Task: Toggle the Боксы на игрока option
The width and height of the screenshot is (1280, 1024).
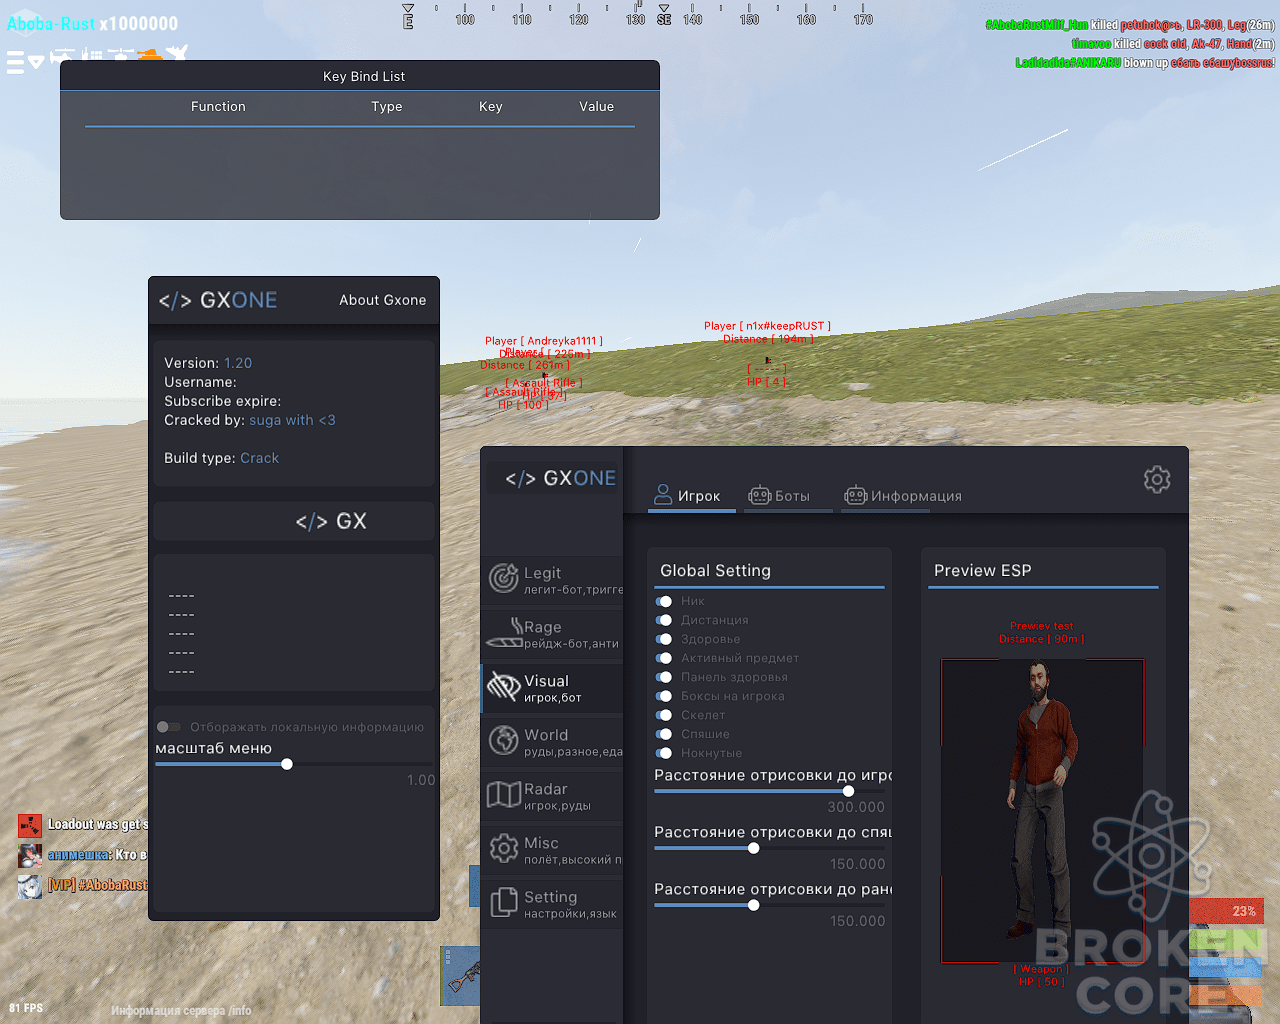Action: [664, 696]
